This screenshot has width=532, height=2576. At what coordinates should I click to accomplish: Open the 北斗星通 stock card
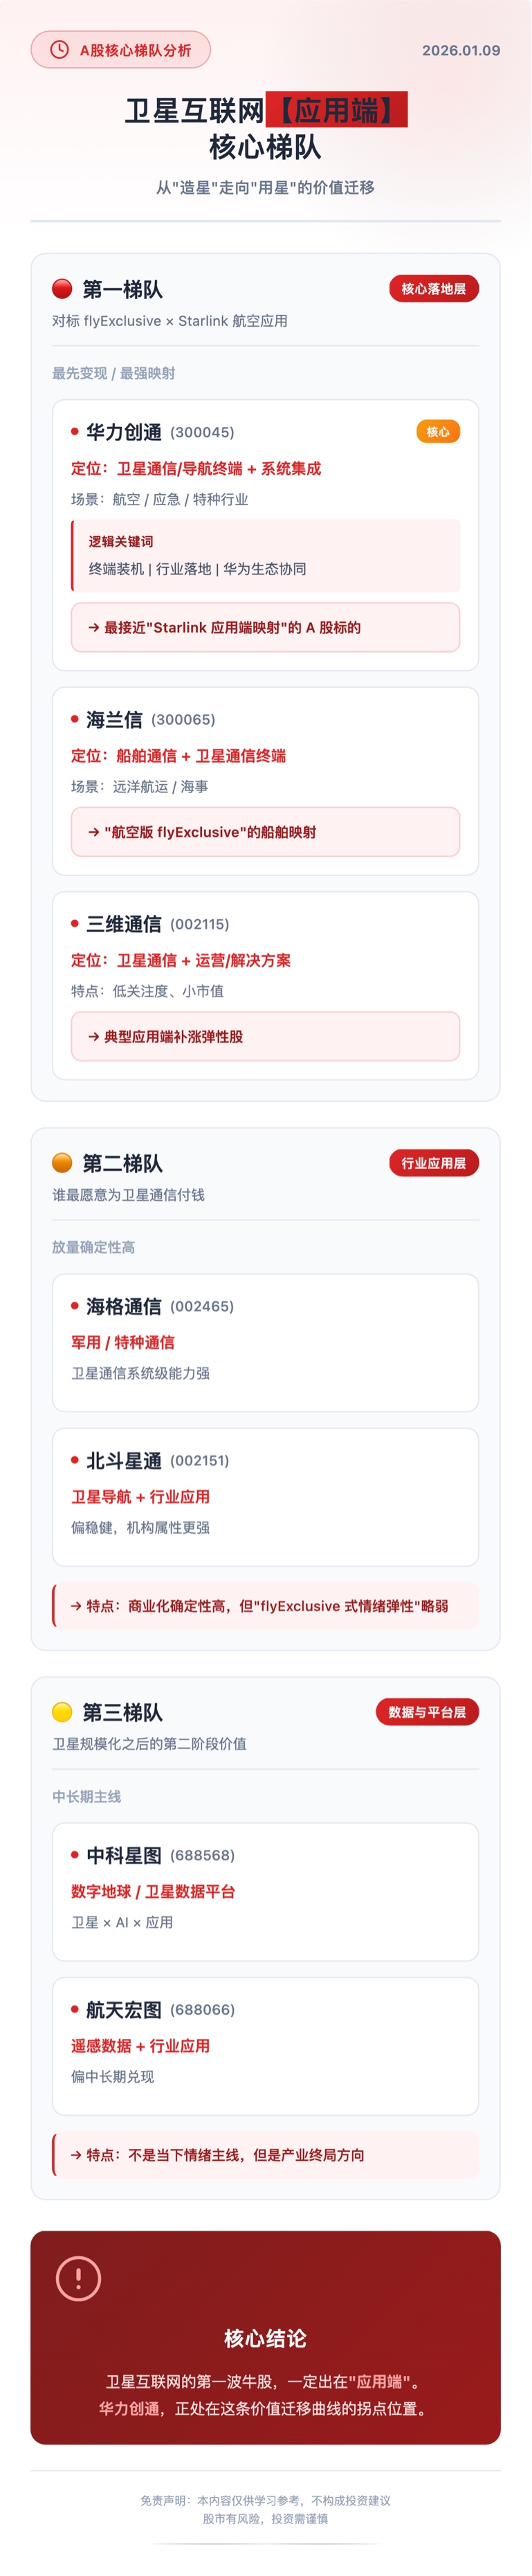click(265, 1495)
